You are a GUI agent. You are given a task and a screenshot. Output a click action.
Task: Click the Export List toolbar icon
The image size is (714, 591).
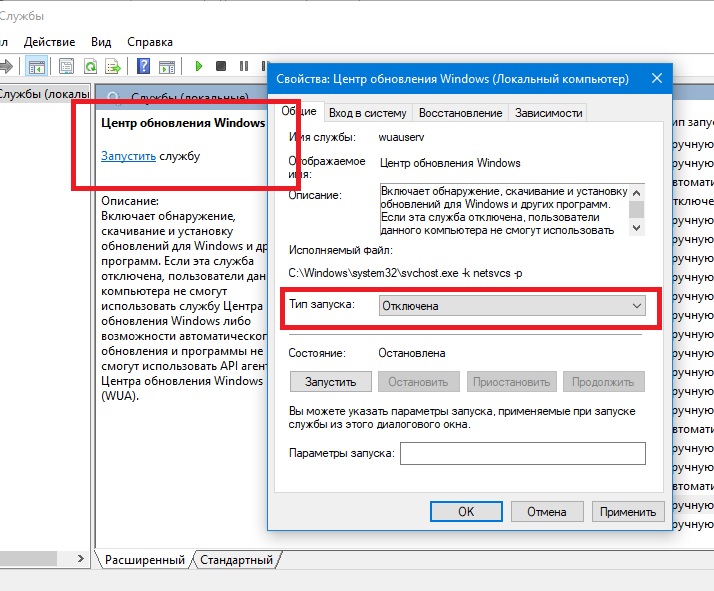pos(113,66)
